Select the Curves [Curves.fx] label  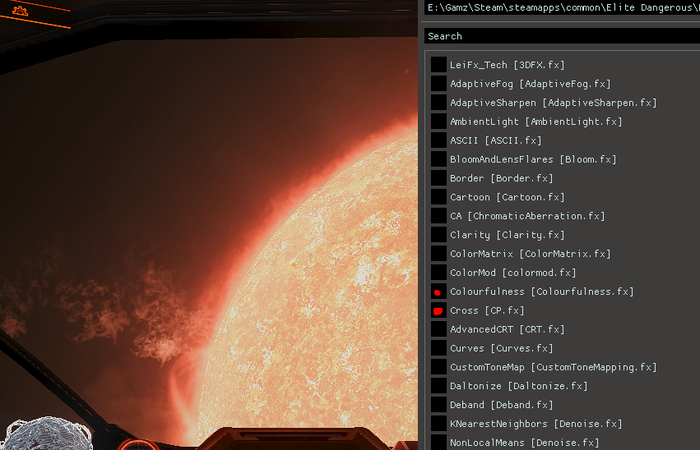[501, 348]
